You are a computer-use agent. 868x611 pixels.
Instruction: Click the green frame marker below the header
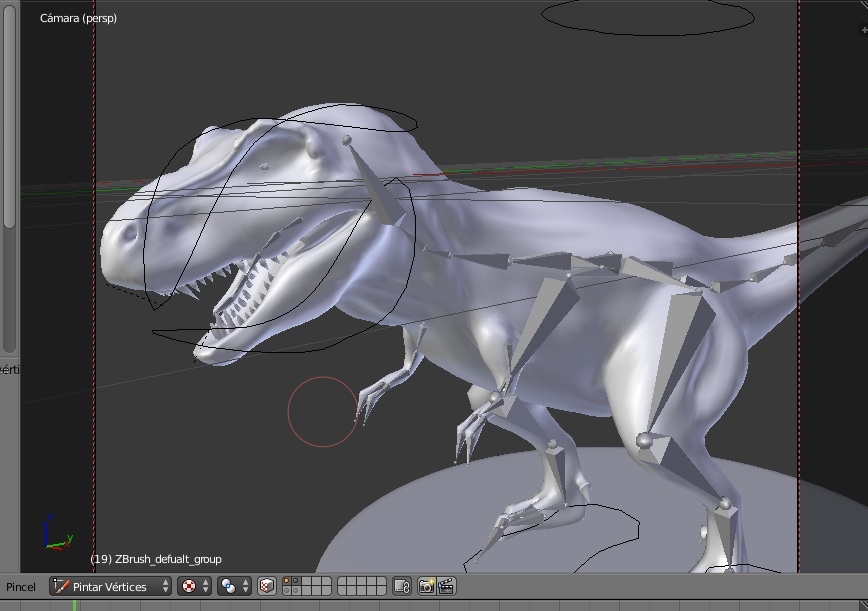point(74,606)
